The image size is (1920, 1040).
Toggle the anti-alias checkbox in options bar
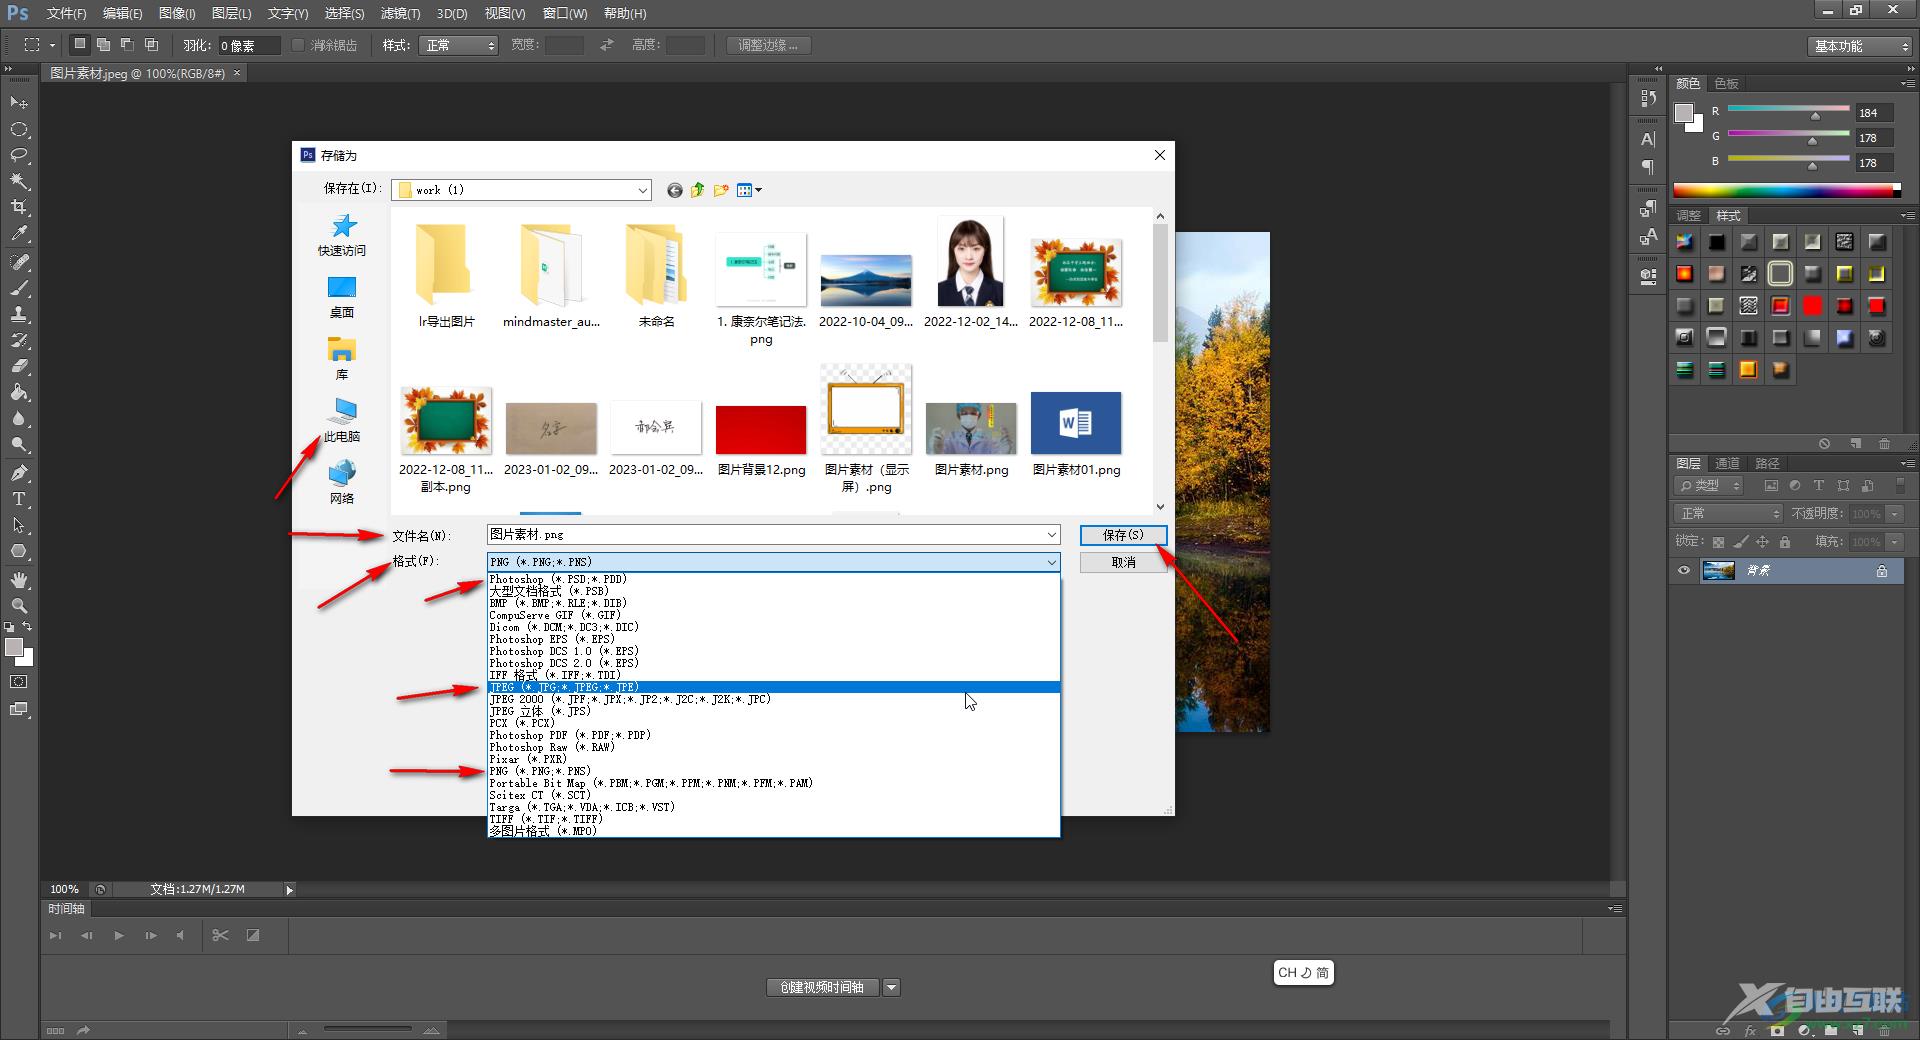tap(298, 45)
